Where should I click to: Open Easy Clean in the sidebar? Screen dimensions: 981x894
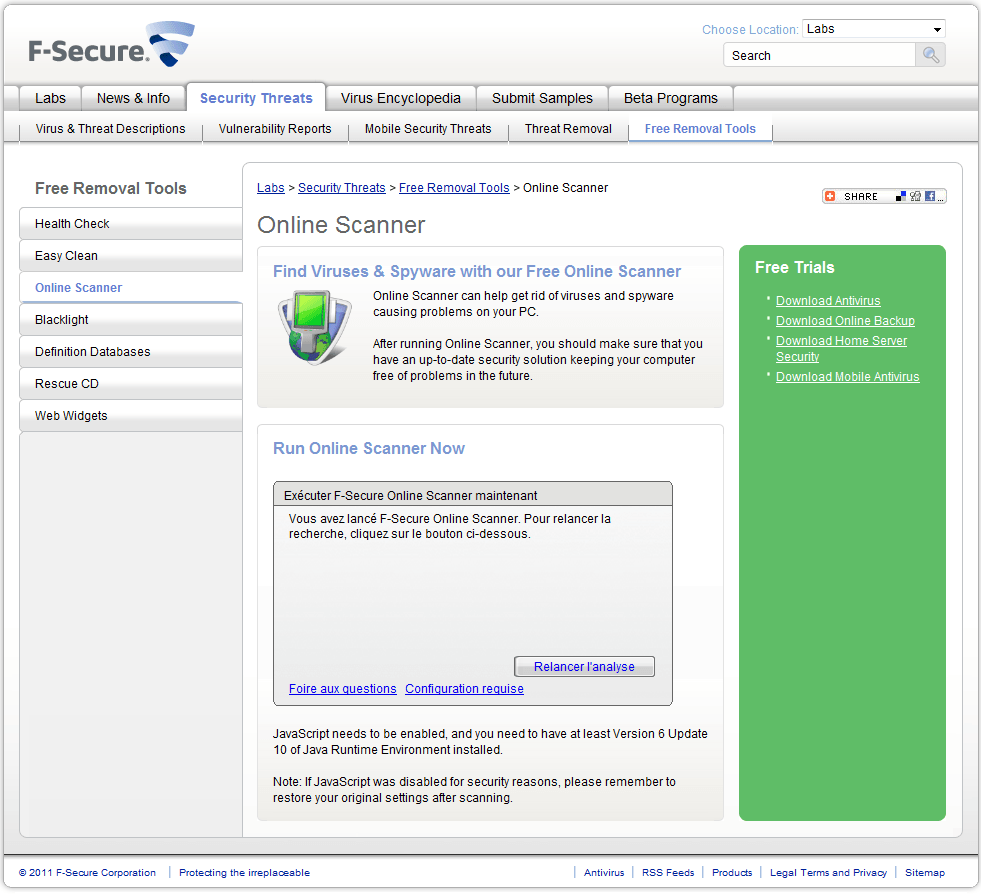click(x=131, y=256)
